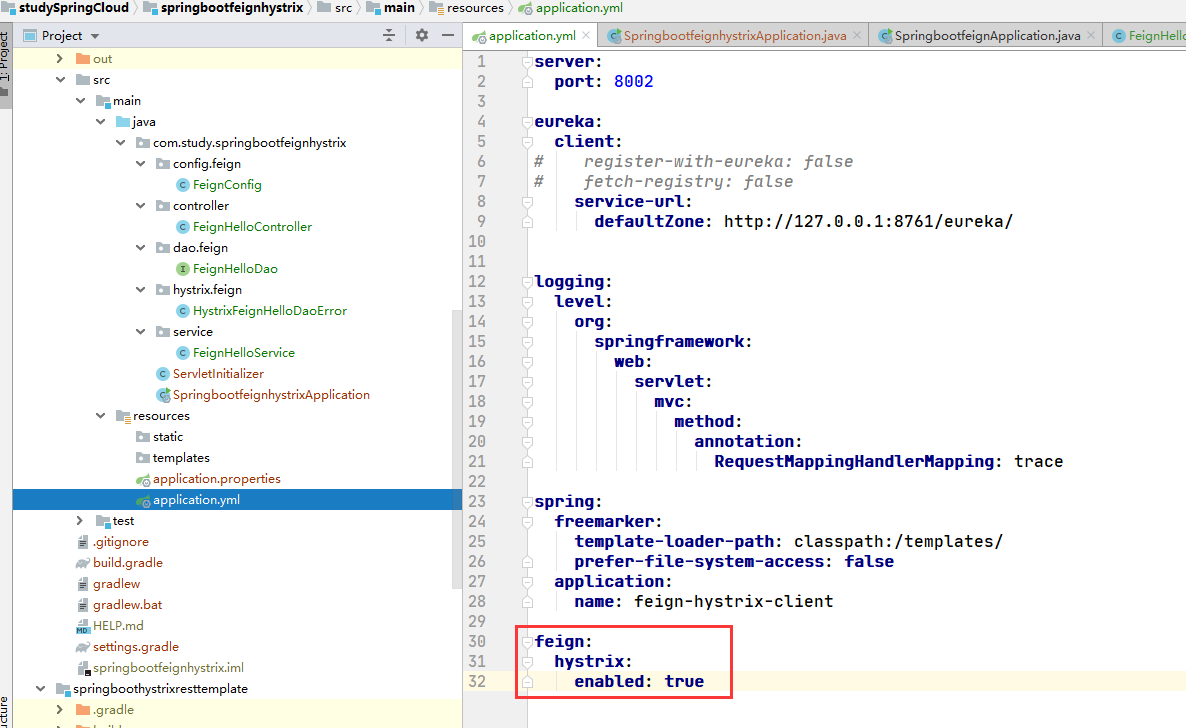This screenshot has height=728, width=1186.
Task: Switch to SpringbootfeignApplication.java tab
Action: coord(987,36)
